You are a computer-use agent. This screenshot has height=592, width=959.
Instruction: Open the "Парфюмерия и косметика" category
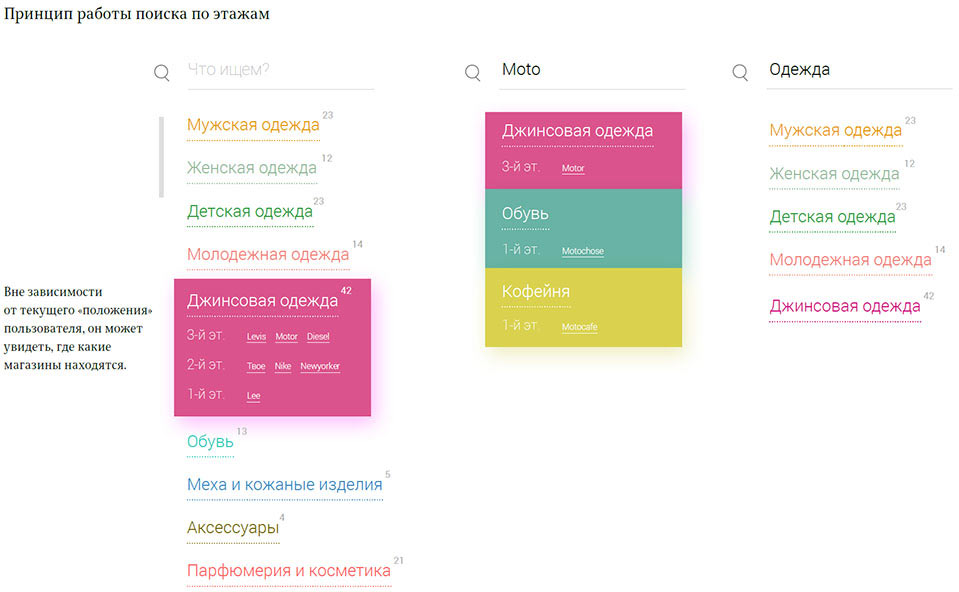(x=288, y=571)
